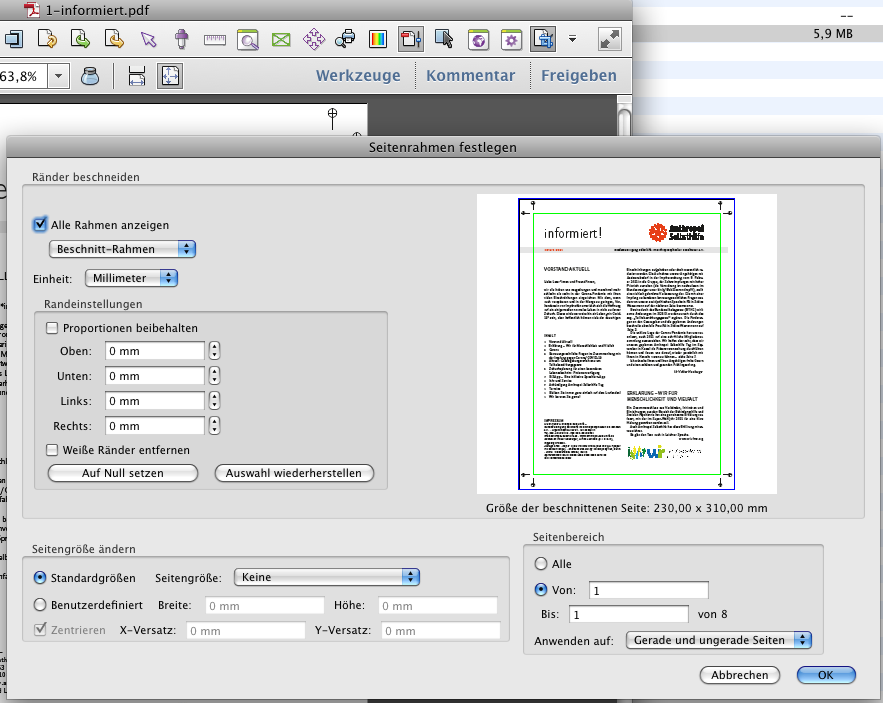Click the Rechts margin input field
This screenshot has height=703, width=883.
(155, 426)
